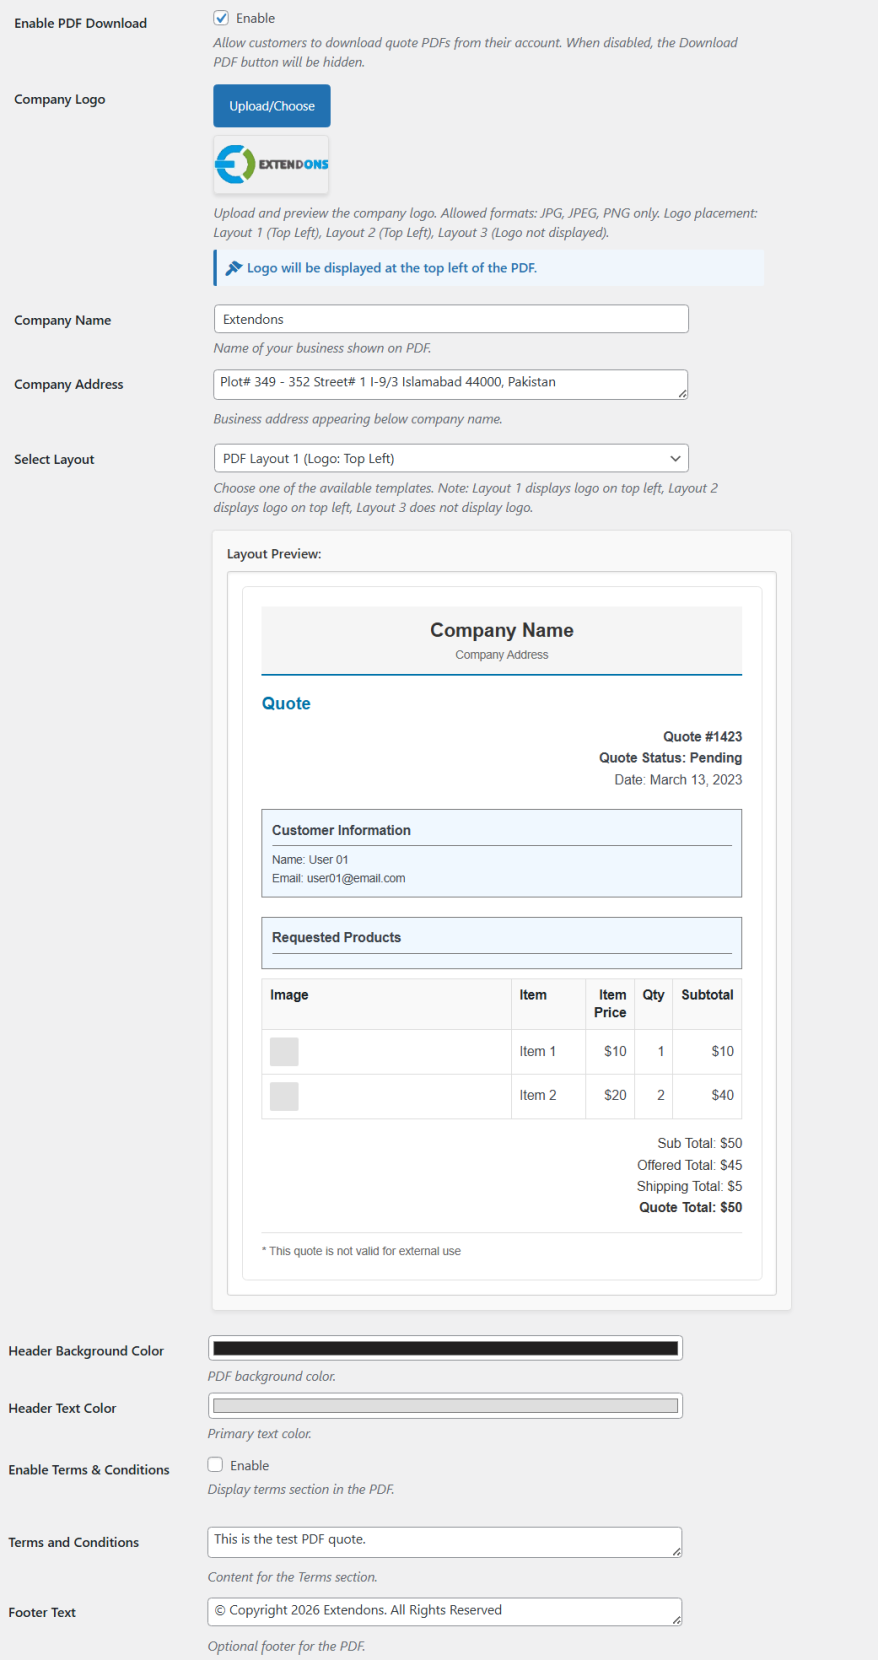The image size is (878, 1660).
Task: Click 'Email: user01@email.com' text
Action: click(x=339, y=878)
